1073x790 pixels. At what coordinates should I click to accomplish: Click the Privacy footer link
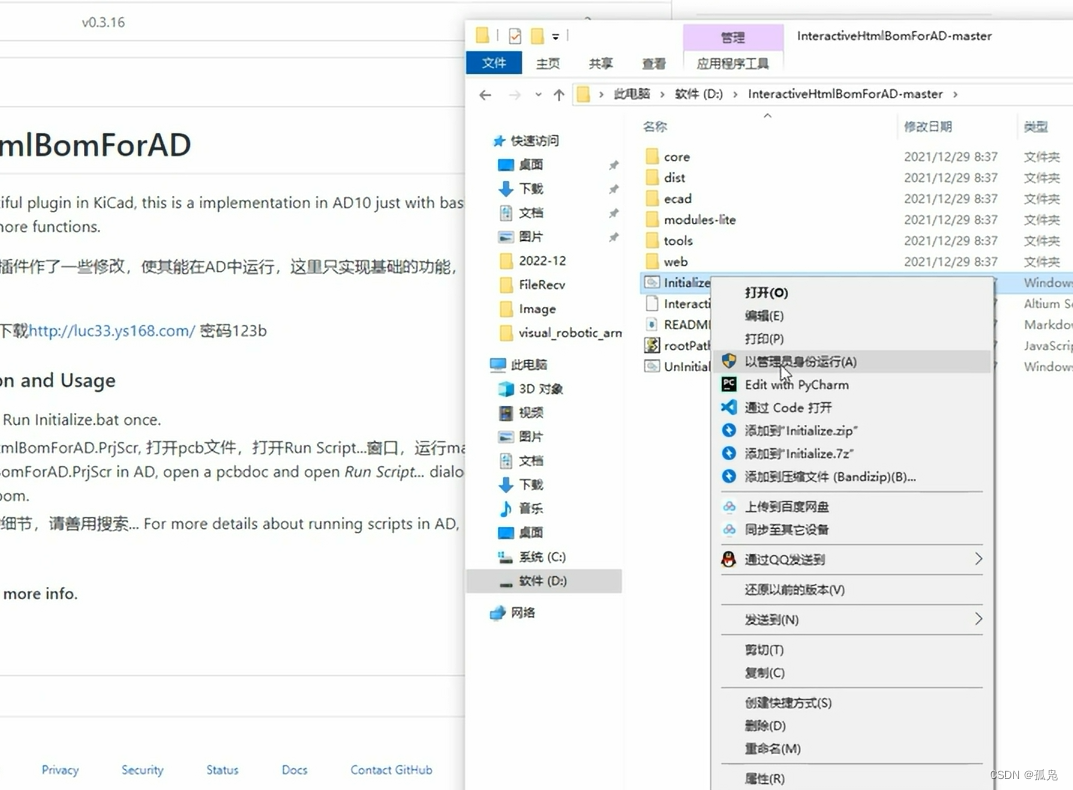pyautogui.click(x=60, y=770)
